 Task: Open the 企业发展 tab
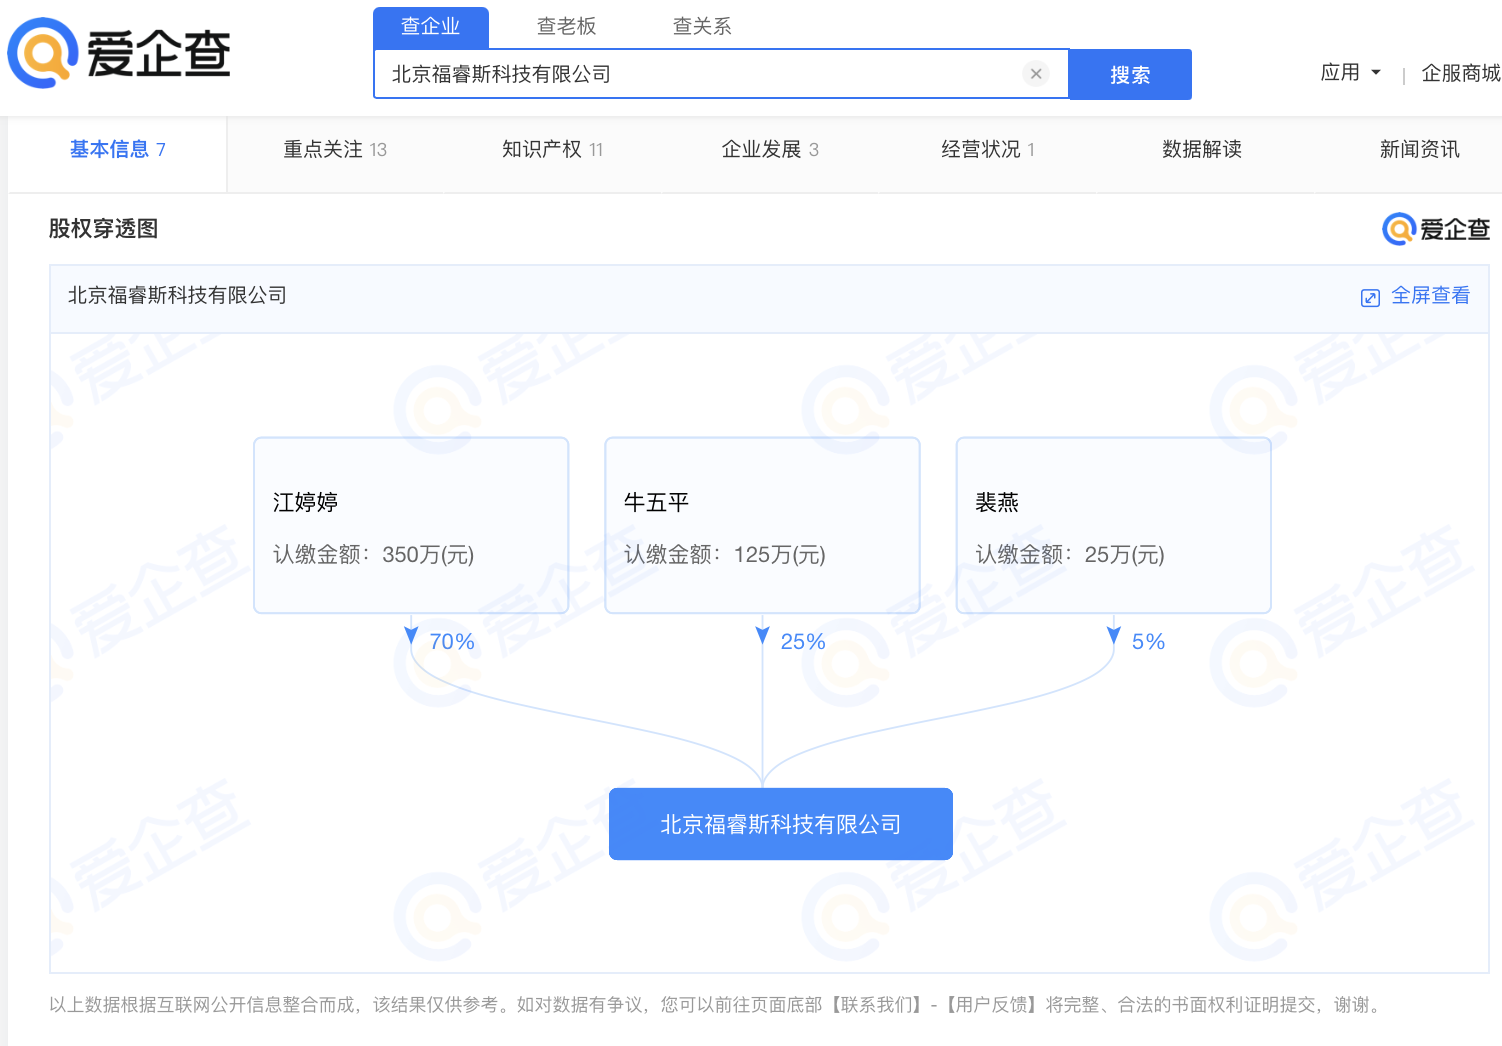[770, 150]
